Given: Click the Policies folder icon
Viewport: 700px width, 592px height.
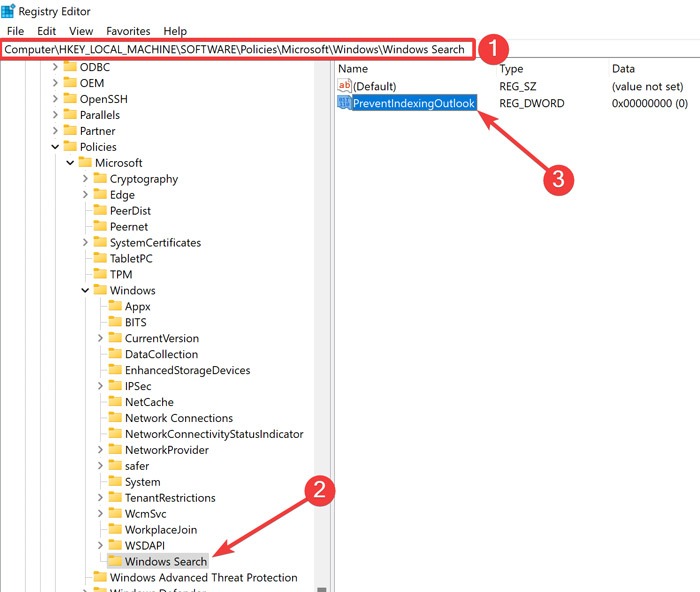Looking at the screenshot, I should 70,146.
